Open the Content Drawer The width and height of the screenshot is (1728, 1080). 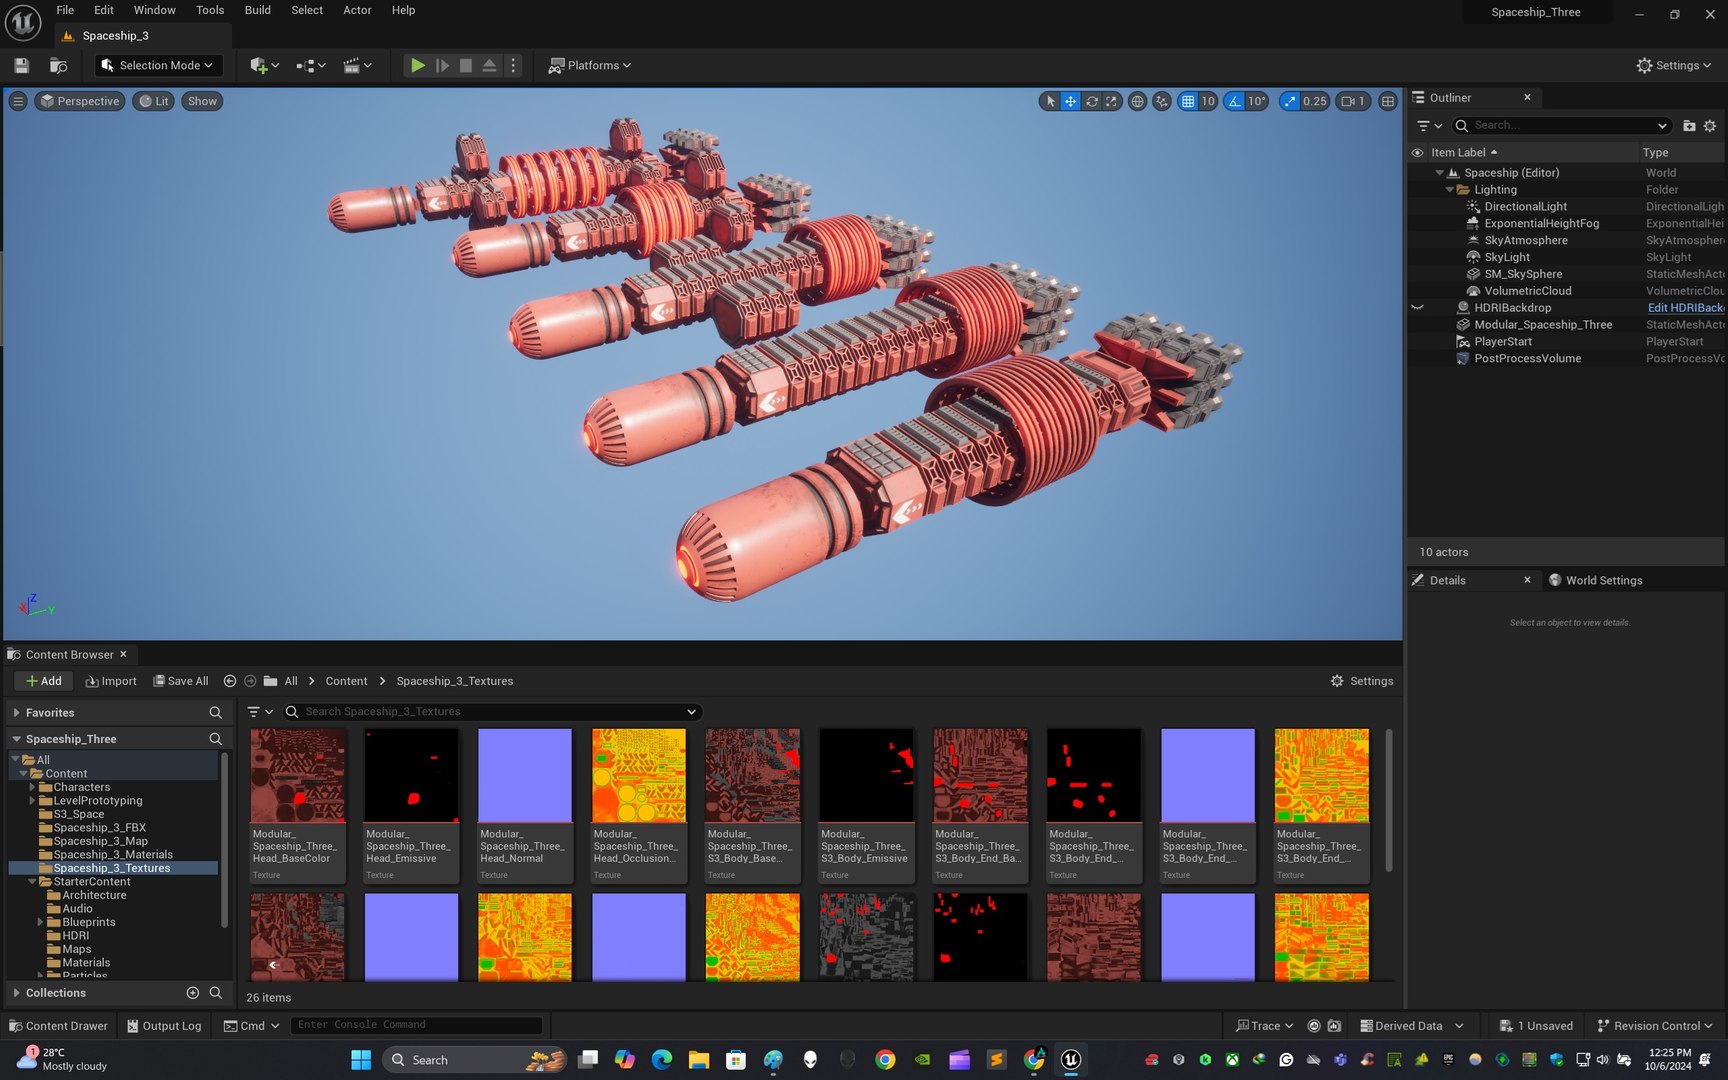pyautogui.click(x=58, y=1026)
